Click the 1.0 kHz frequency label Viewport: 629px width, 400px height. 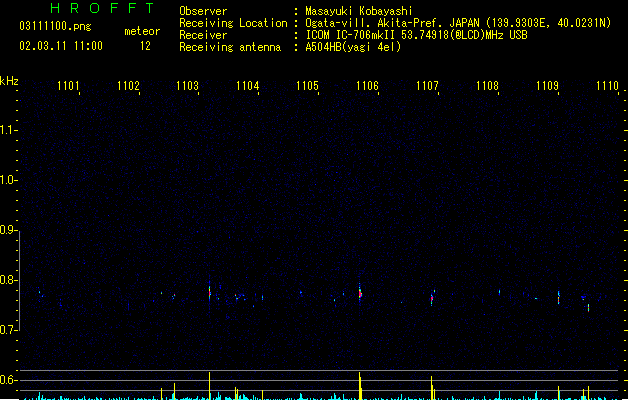(x=7, y=180)
